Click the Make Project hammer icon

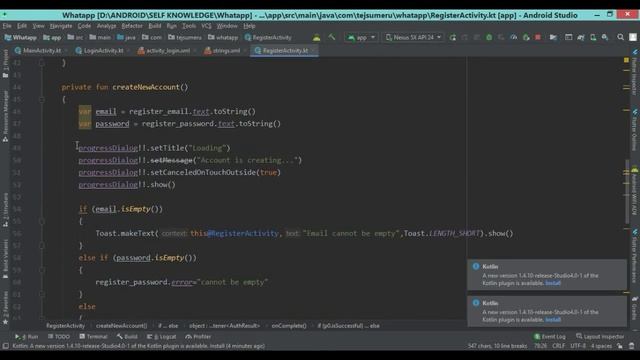[x=332, y=37]
